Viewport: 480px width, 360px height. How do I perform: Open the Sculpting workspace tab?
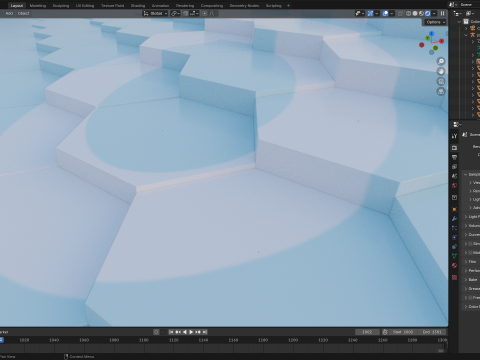[x=61, y=6]
